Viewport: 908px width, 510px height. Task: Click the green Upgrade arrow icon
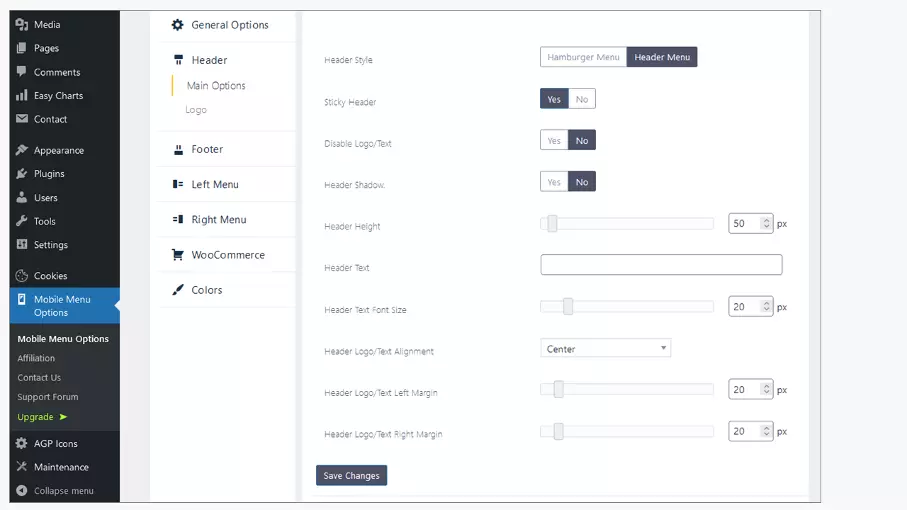pyautogui.click(x=63, y=417)
